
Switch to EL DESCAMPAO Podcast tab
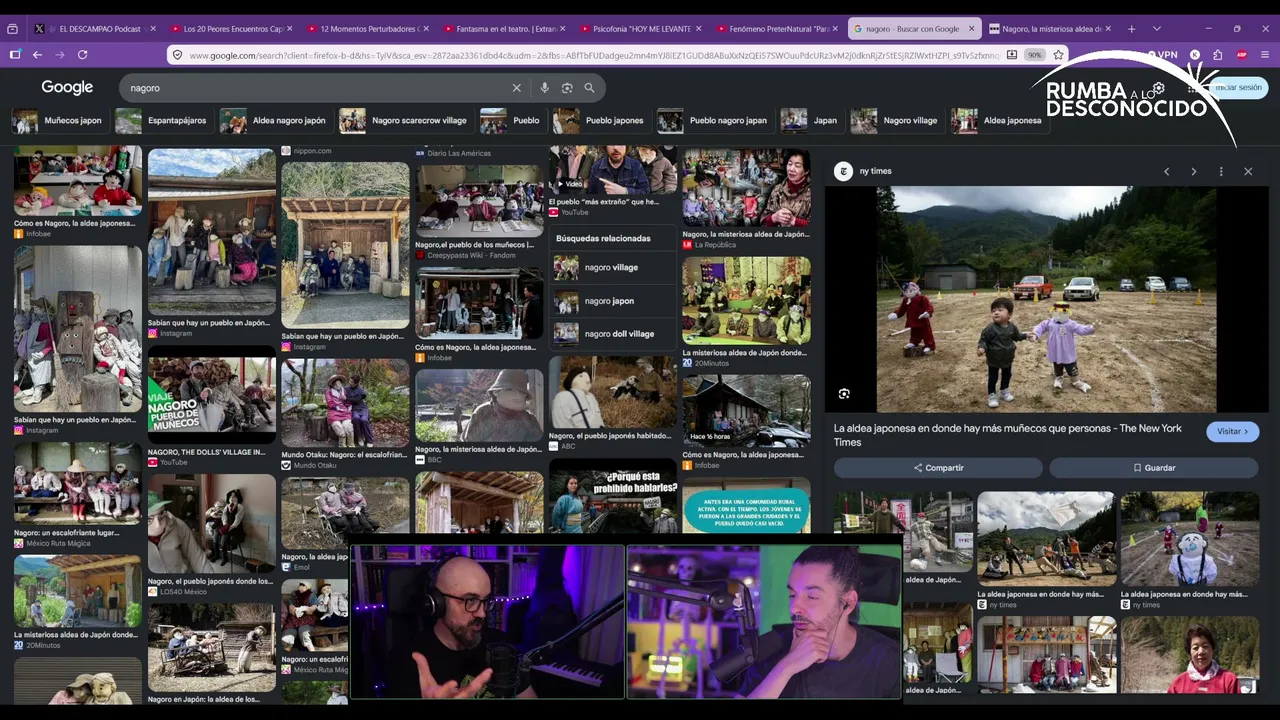click(95, 29)
